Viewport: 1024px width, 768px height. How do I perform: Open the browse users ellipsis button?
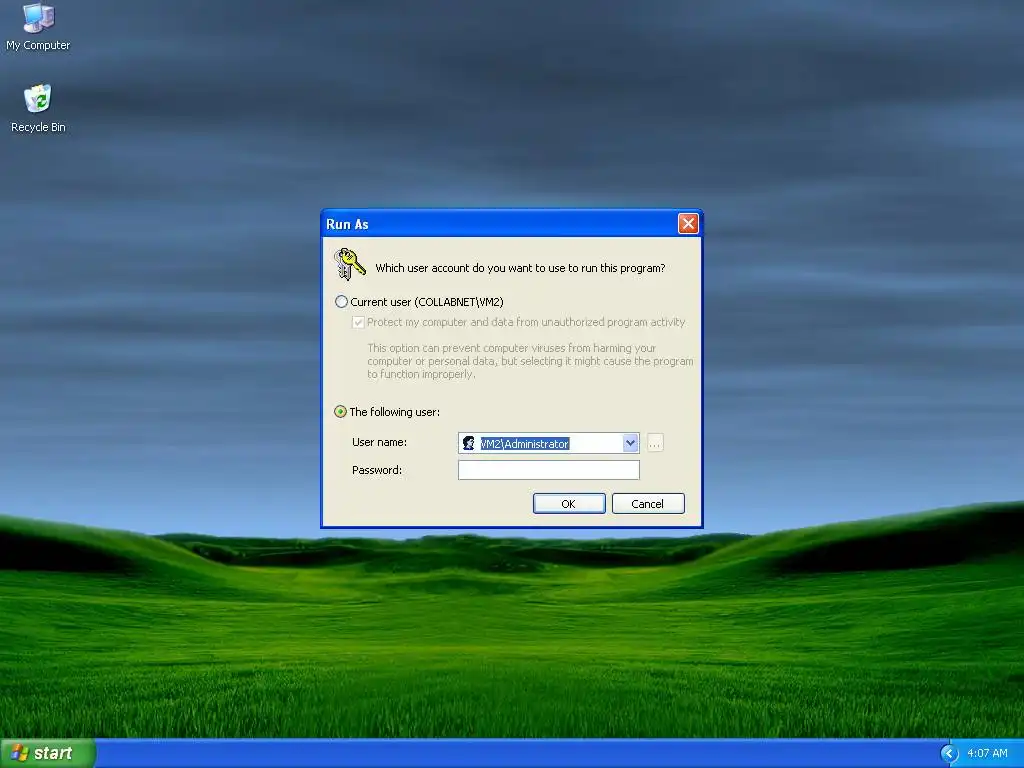pyautogui.click(x=655, y=443)
